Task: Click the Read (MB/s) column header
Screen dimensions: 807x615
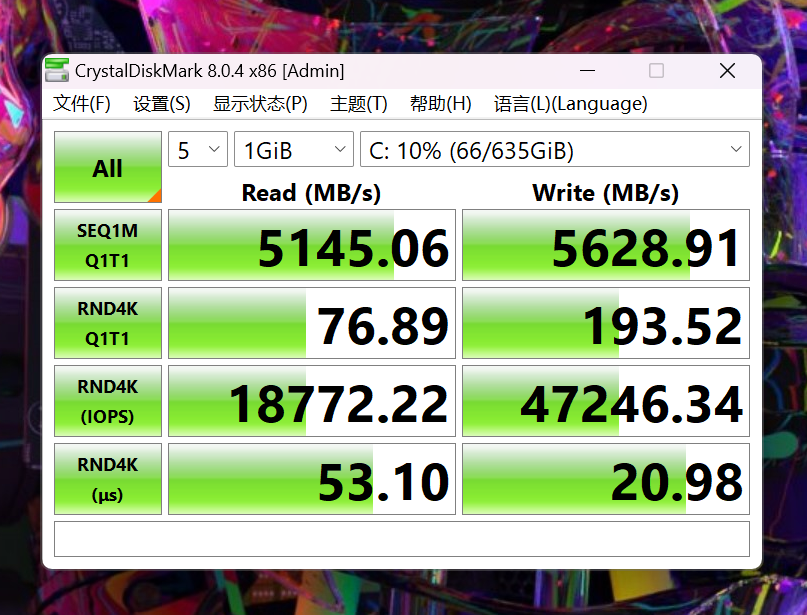Action: 311,193
